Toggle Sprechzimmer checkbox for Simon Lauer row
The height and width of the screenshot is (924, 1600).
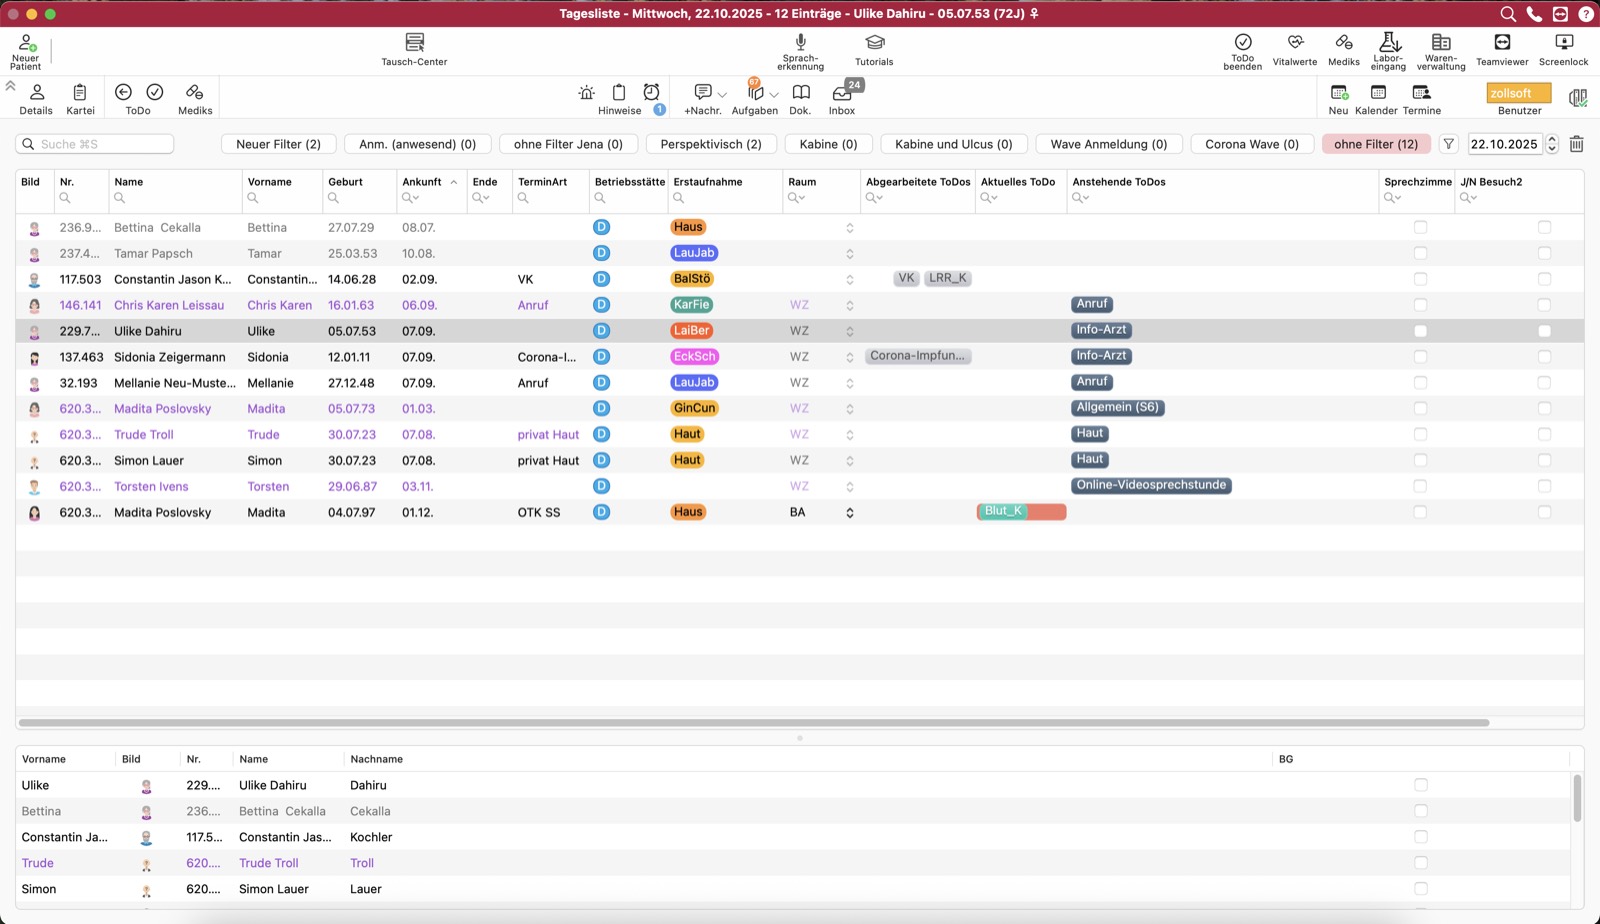pyautogui.click(x=1420, y=460)
